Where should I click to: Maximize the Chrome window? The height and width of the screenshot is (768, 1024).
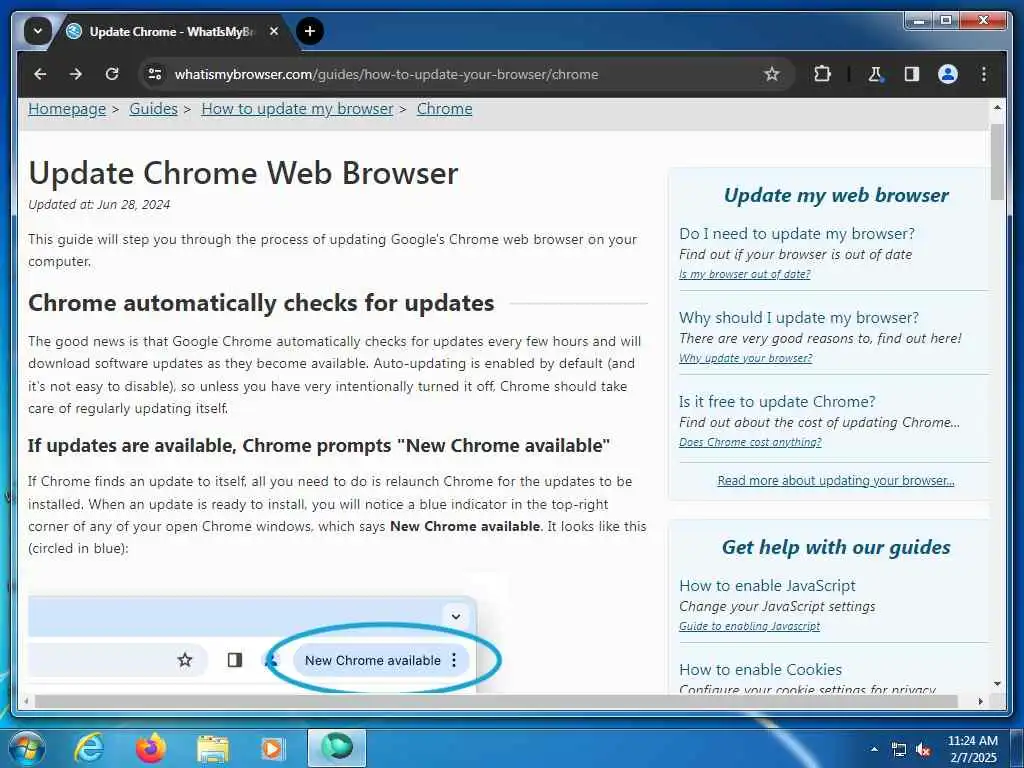pos(945,21)
